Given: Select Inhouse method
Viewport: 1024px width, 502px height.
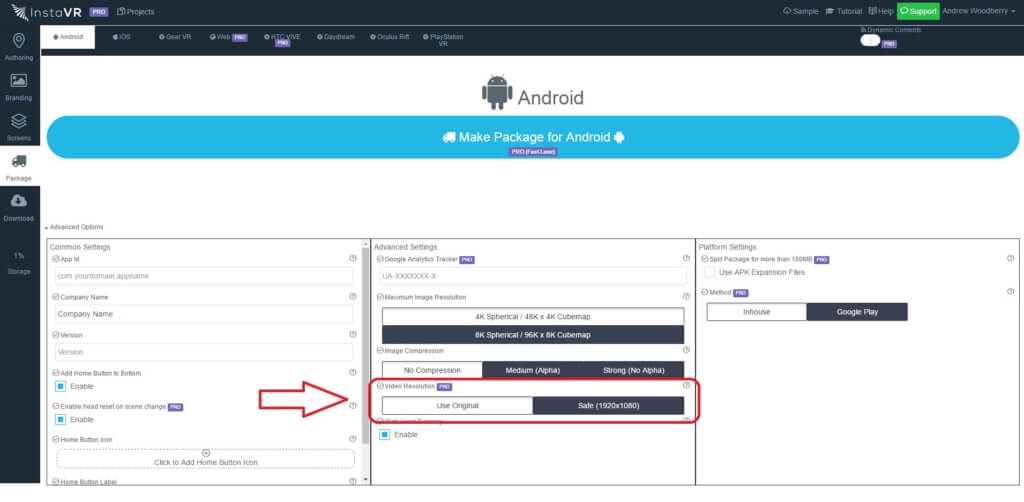Looking at the screenshot, I should pyautogui.click(x=756, y=312).
